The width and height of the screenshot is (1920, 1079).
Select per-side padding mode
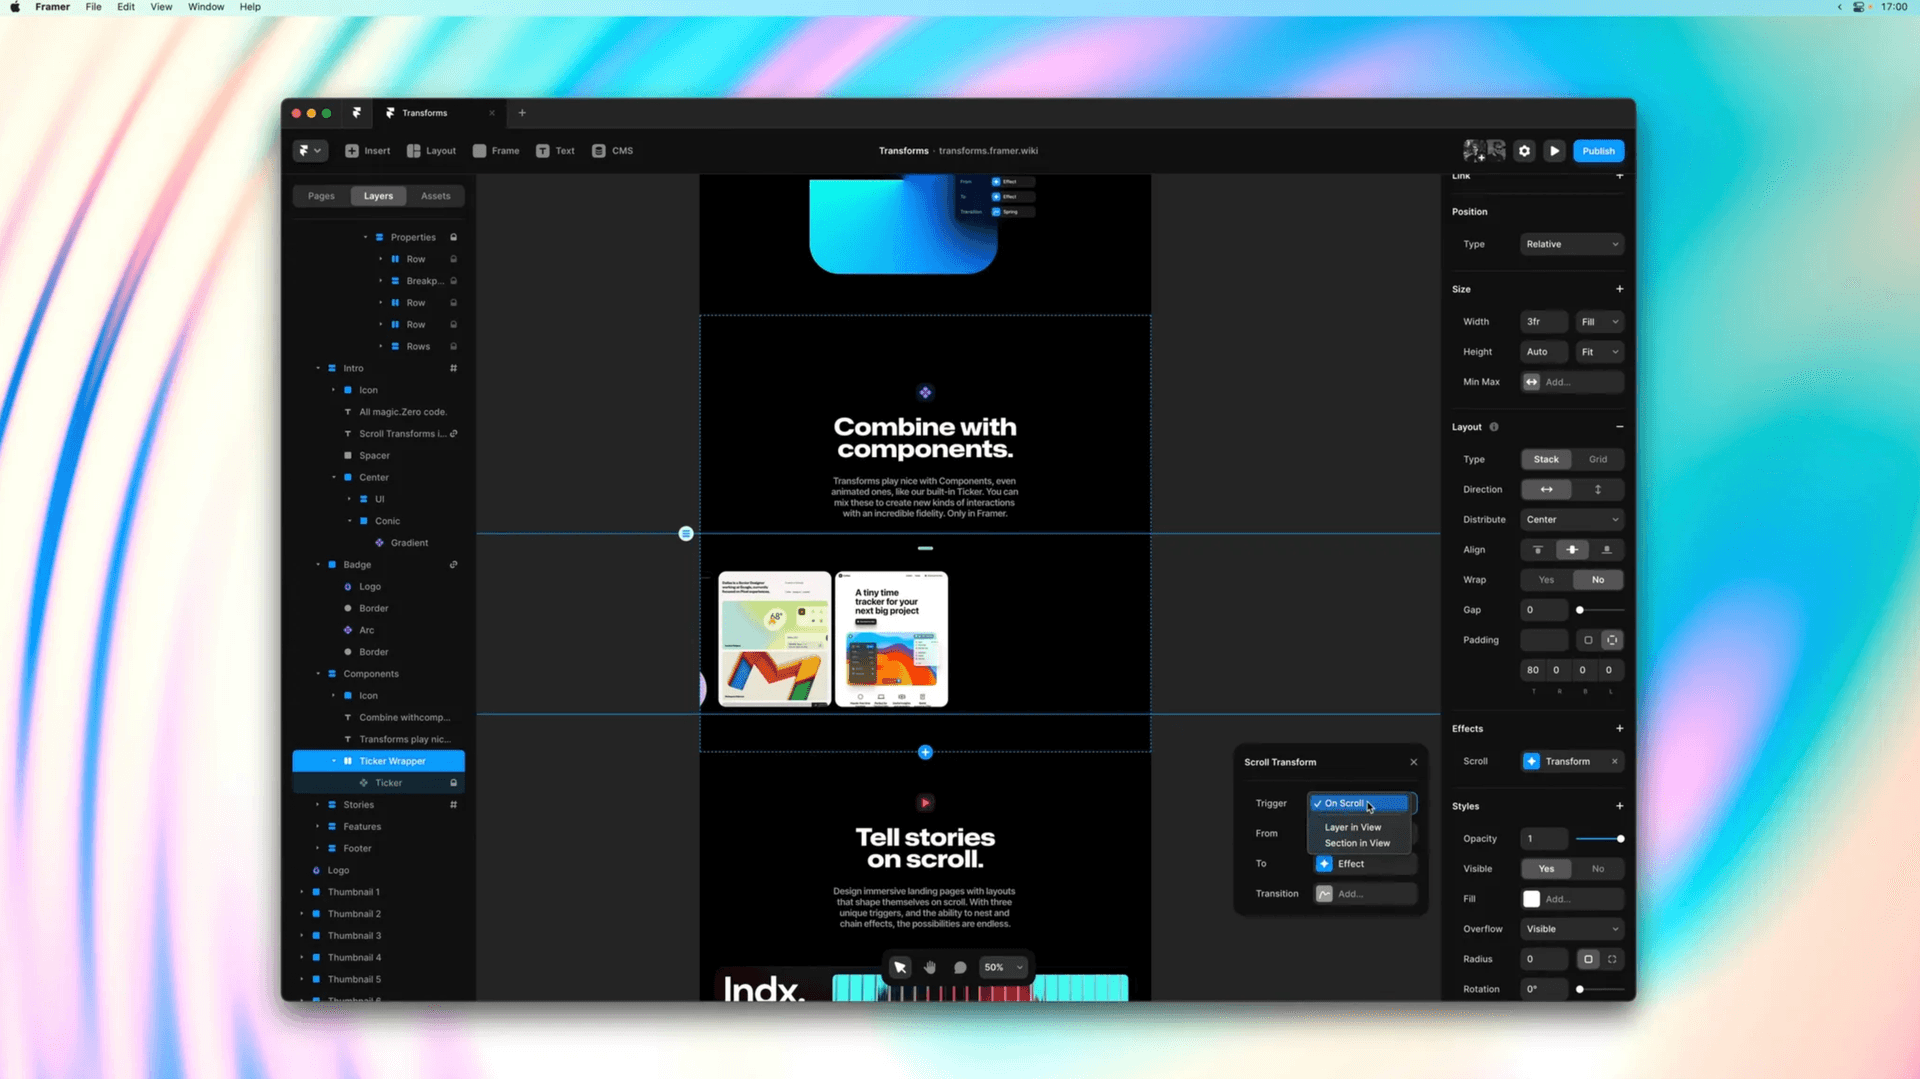(x=1612, y=640)
